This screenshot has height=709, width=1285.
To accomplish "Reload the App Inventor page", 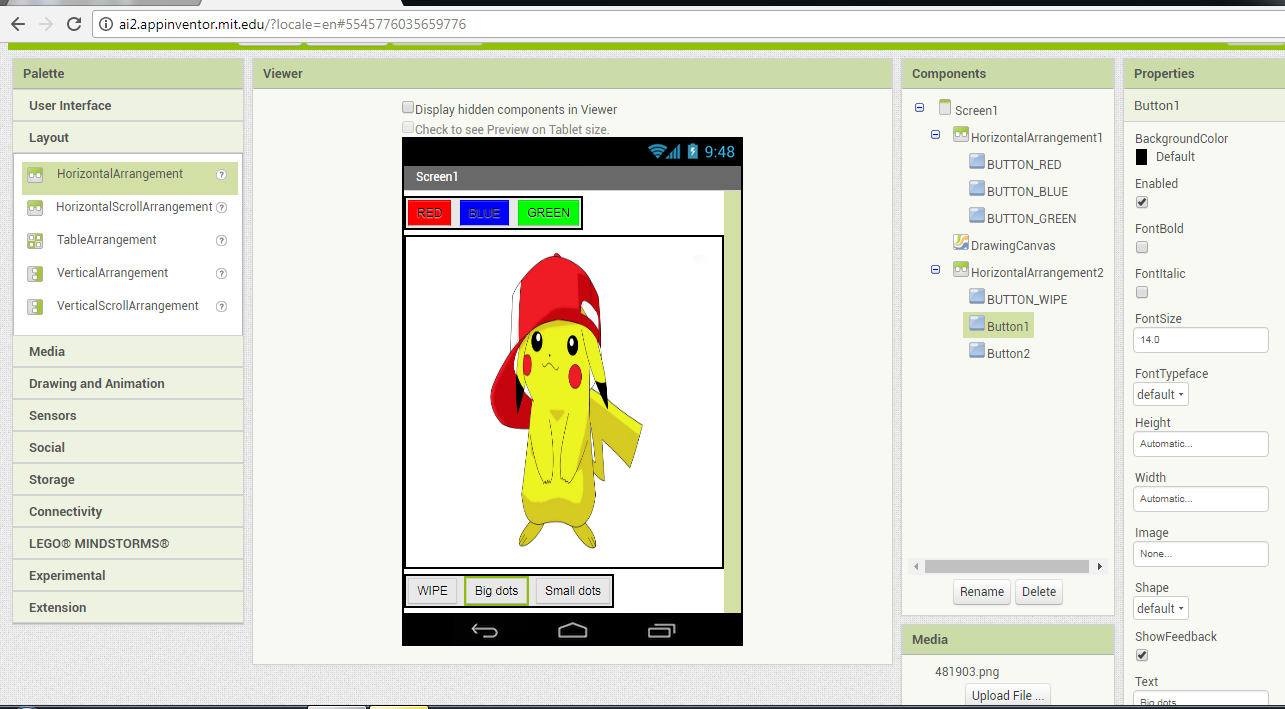I will 74,24.
